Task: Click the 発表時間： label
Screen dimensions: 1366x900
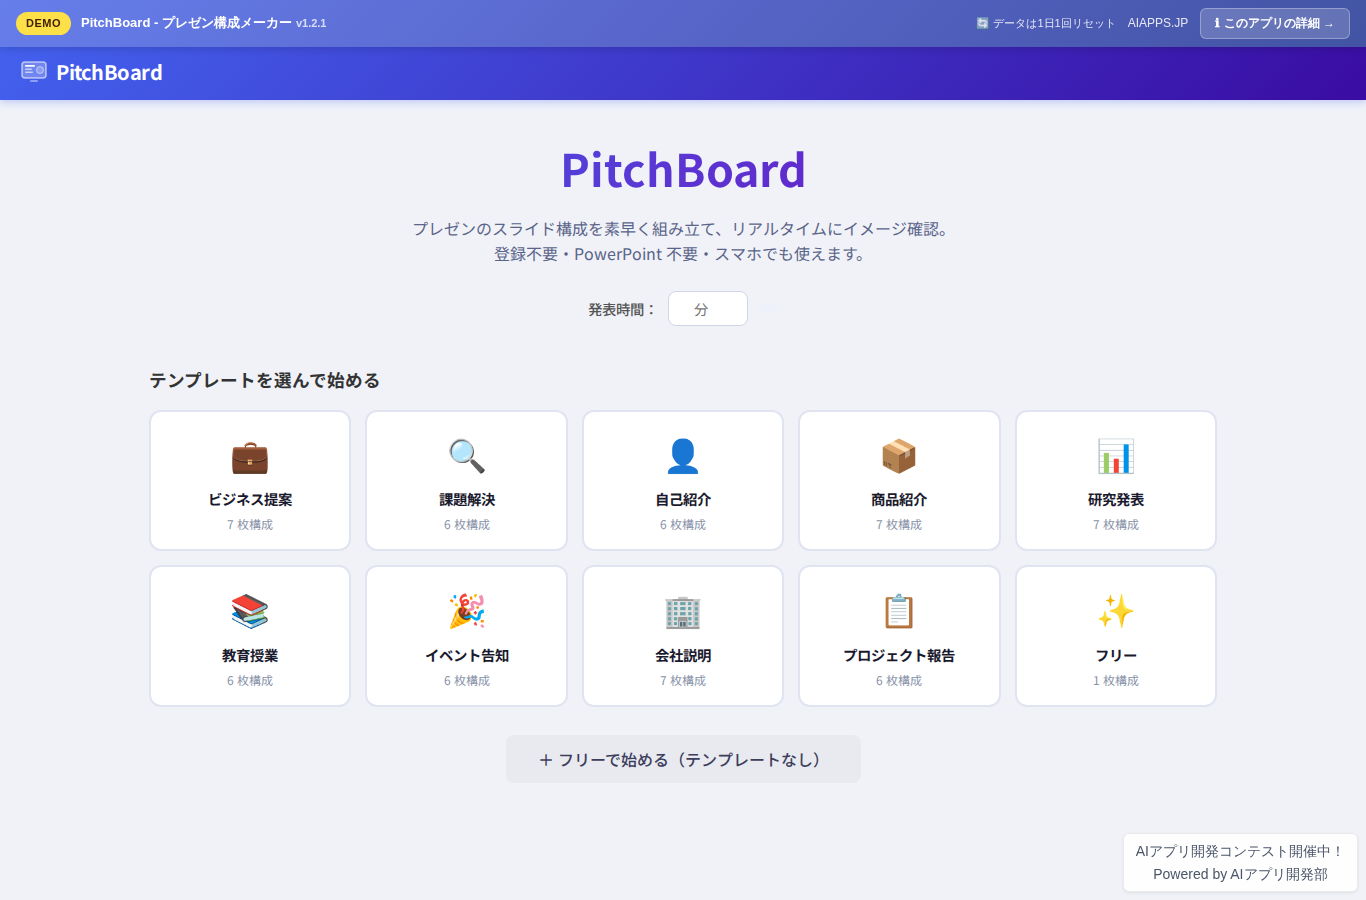Action: click(622, 310)
